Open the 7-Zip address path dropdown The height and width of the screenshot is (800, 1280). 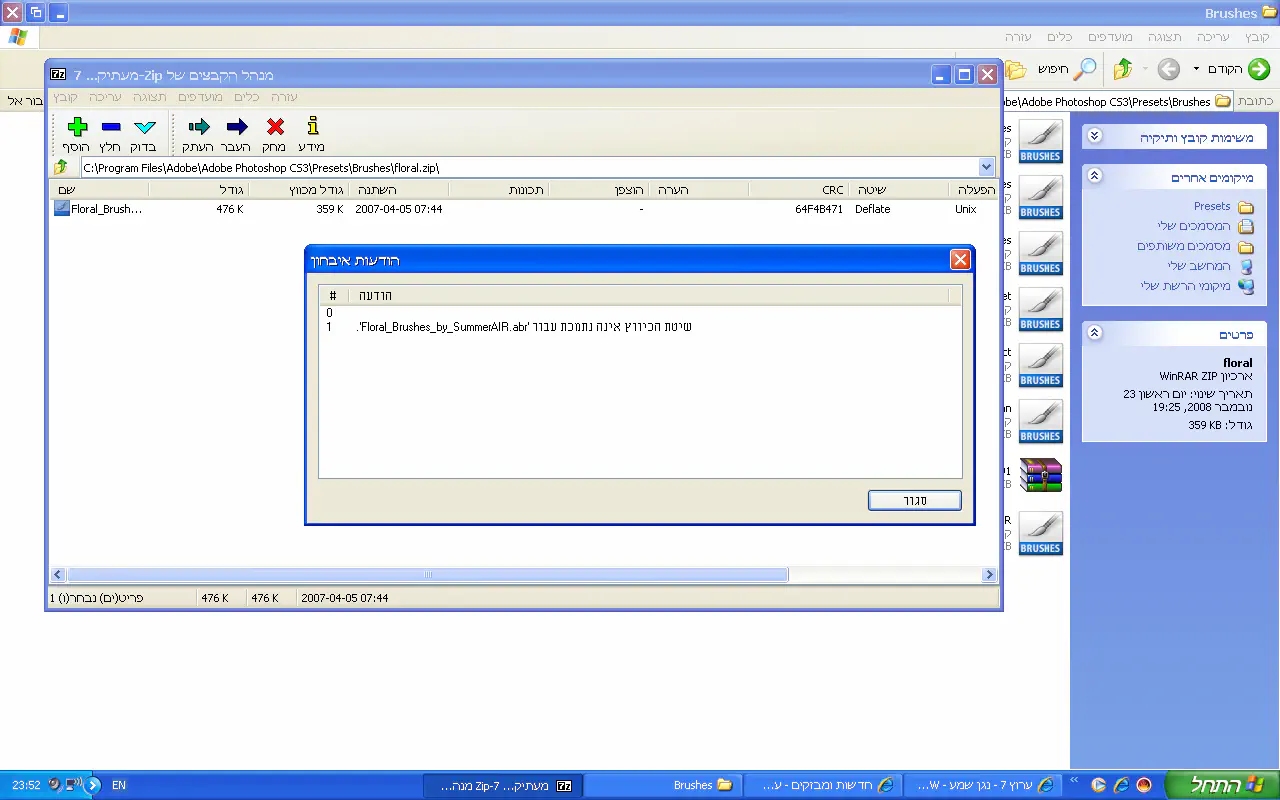[986, 168]
